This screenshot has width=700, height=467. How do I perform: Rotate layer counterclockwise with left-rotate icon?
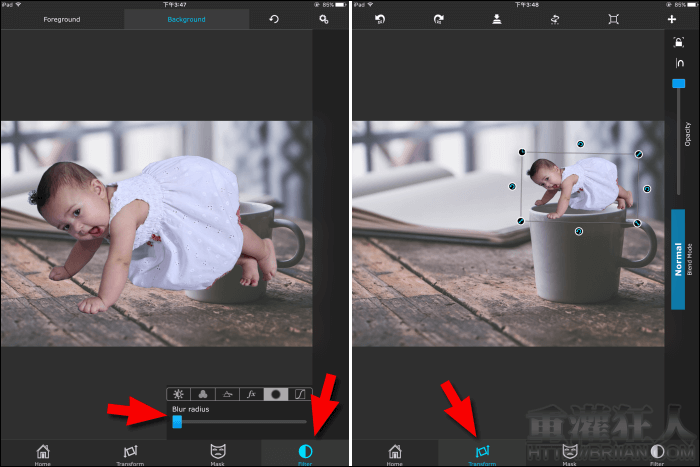(380, 19)
